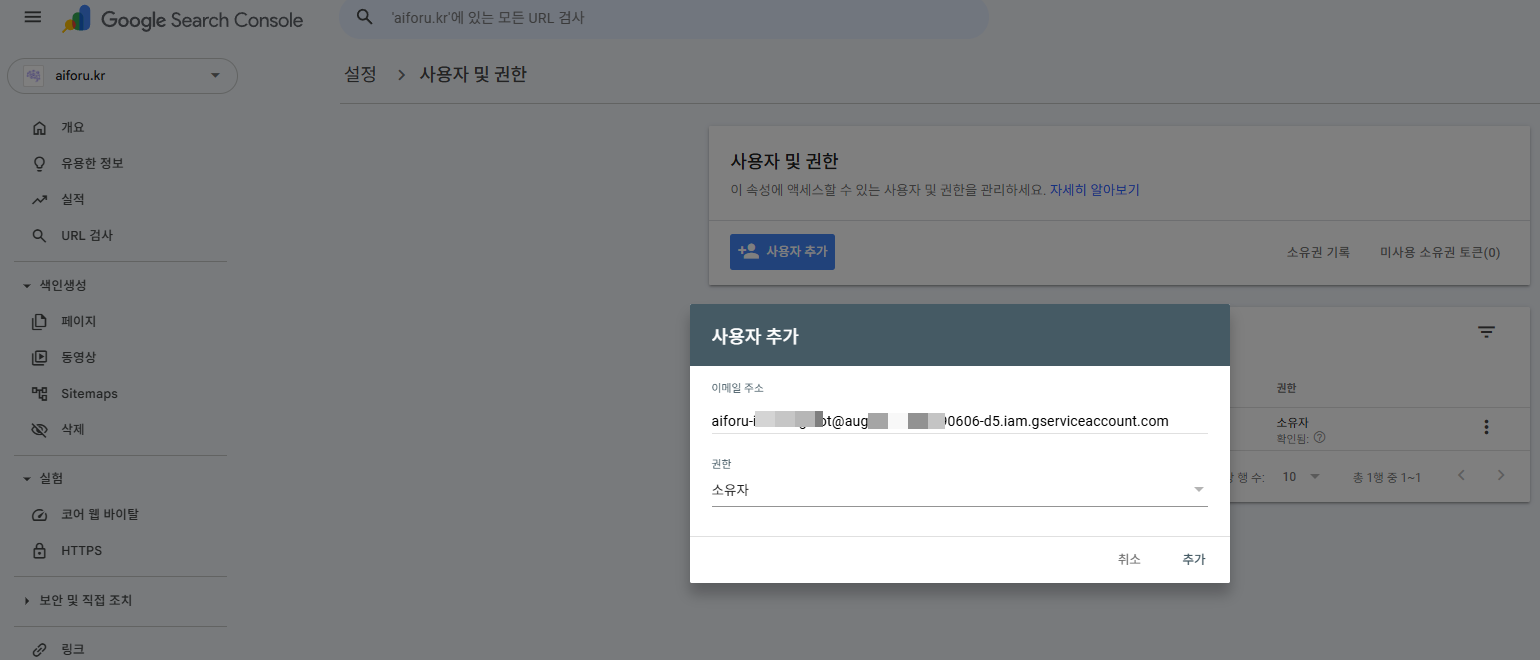This screenshot has width=1540, height=660.
Task: Click the search magnifier icon in URL bar
Action: [x=366, y=18]
